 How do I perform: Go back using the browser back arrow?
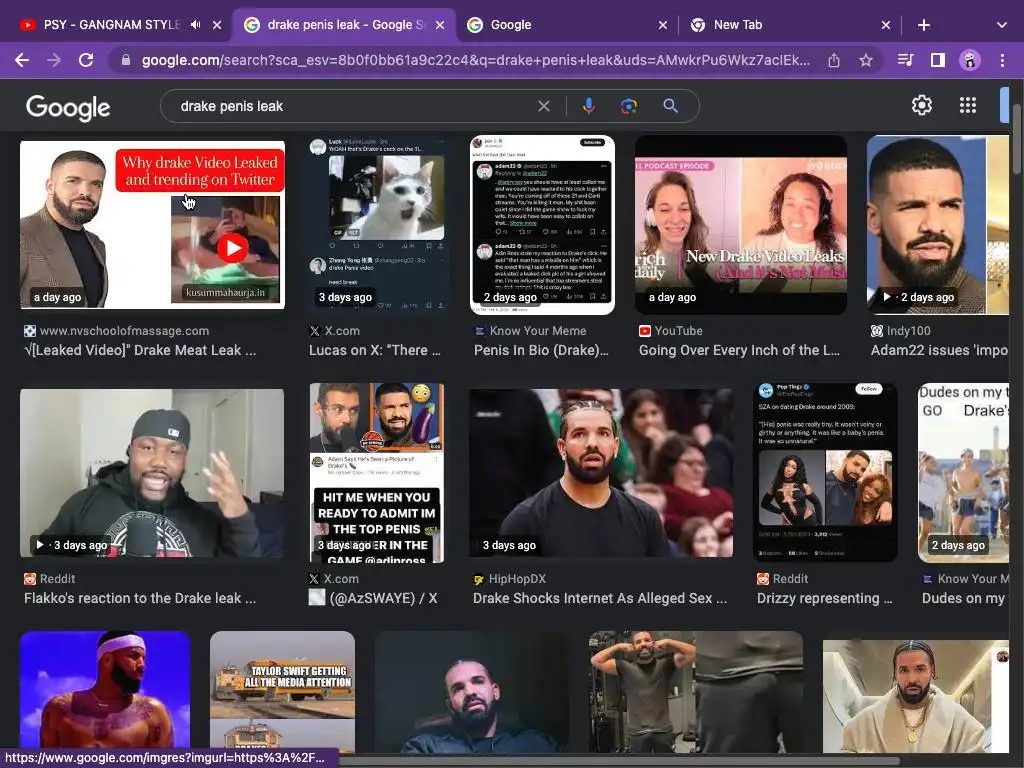pyautogui.click(x=22, y=60)
